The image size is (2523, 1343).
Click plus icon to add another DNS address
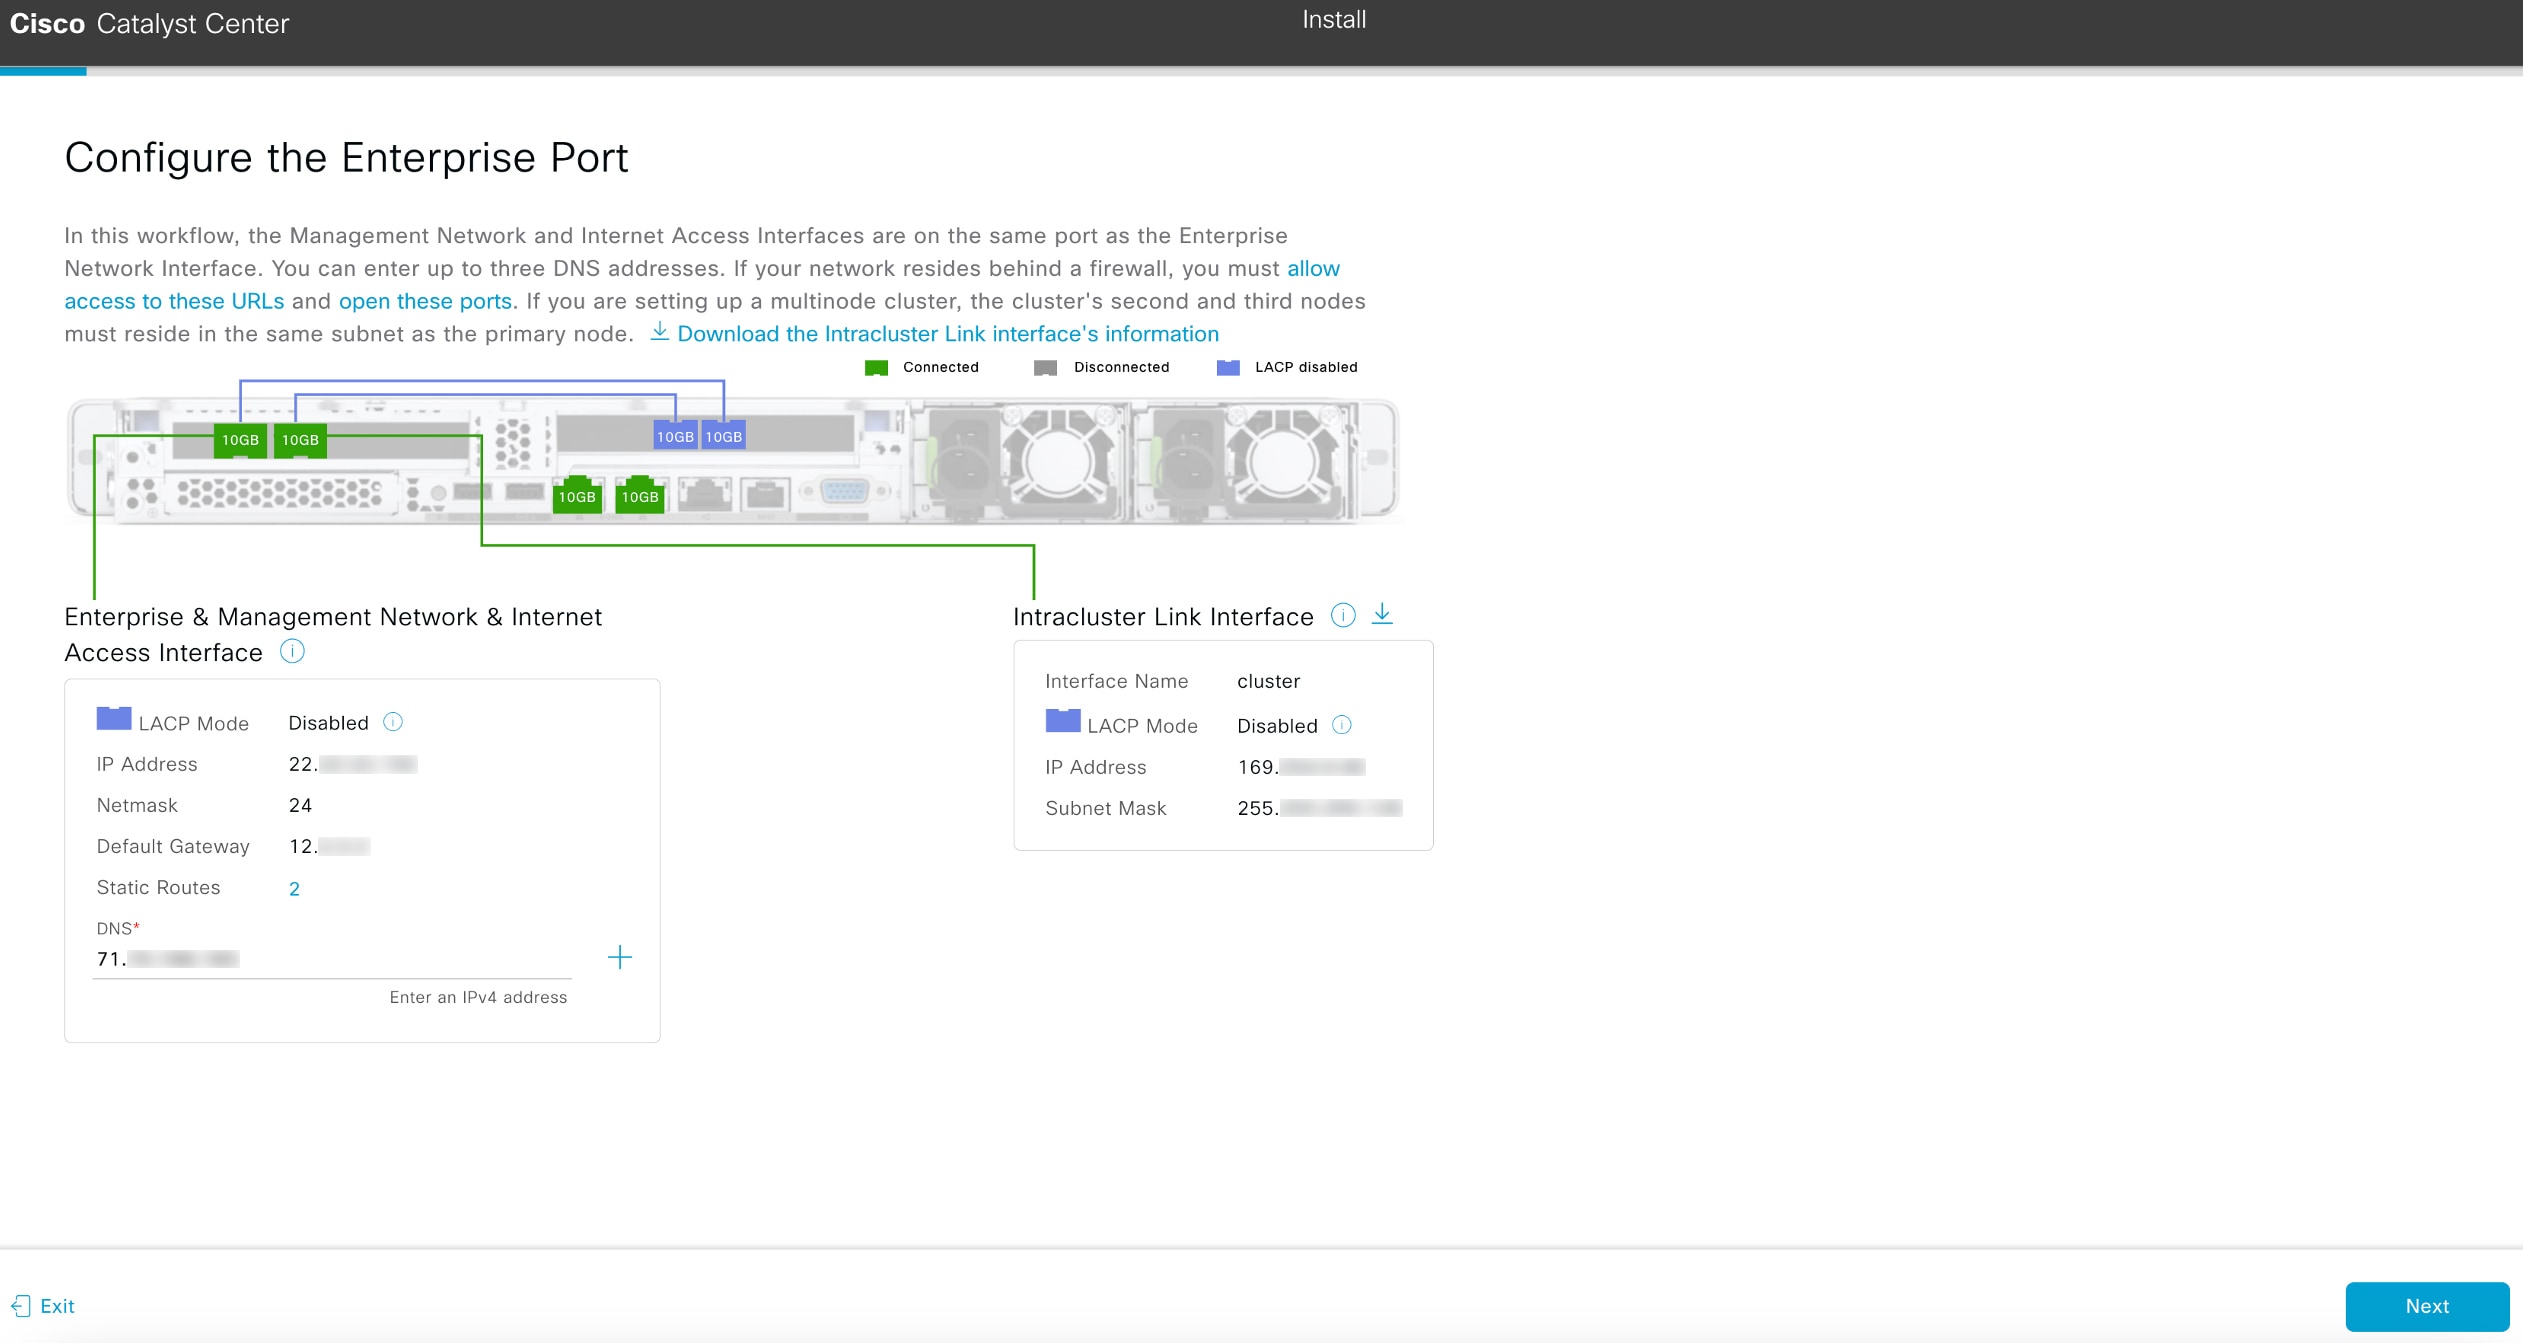click(x=620, y=957)
